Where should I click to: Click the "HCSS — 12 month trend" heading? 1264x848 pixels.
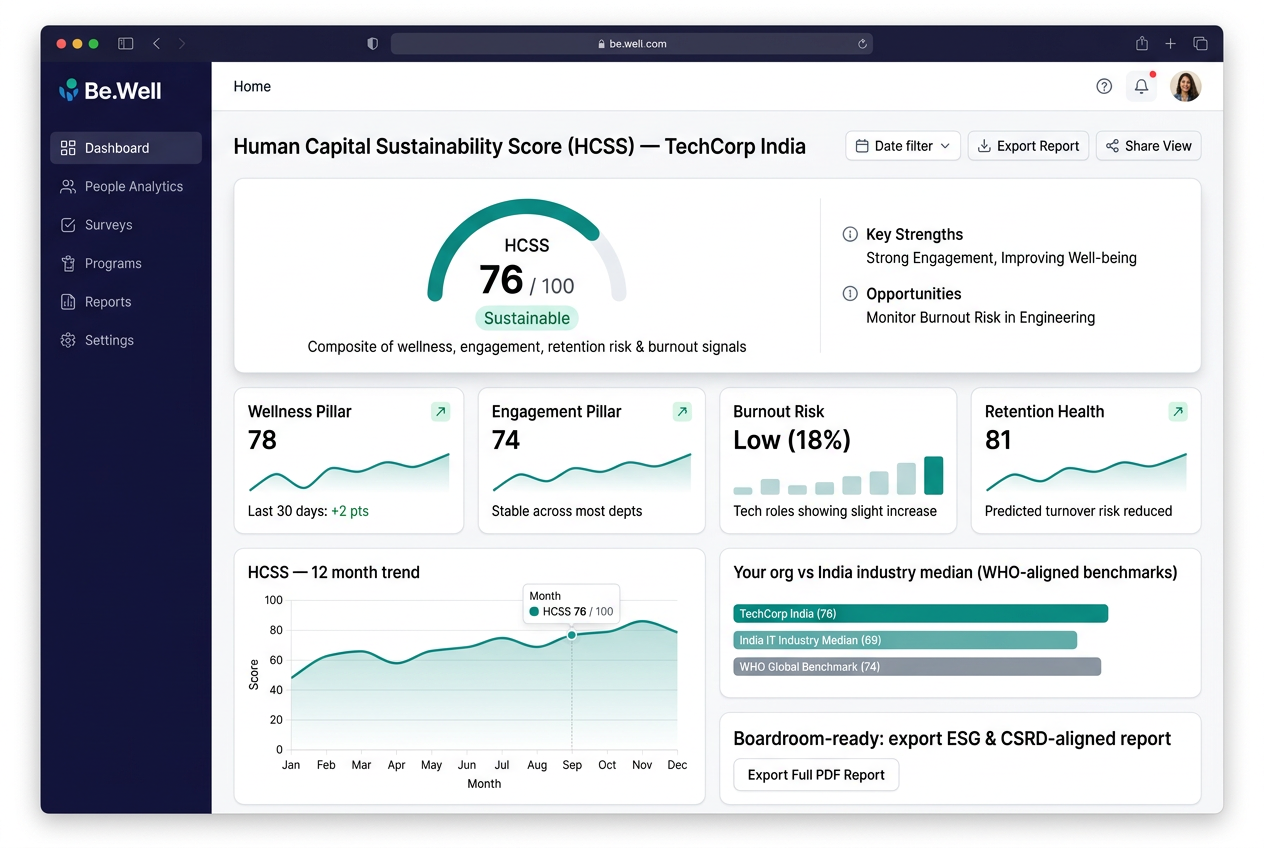point(334,573)
